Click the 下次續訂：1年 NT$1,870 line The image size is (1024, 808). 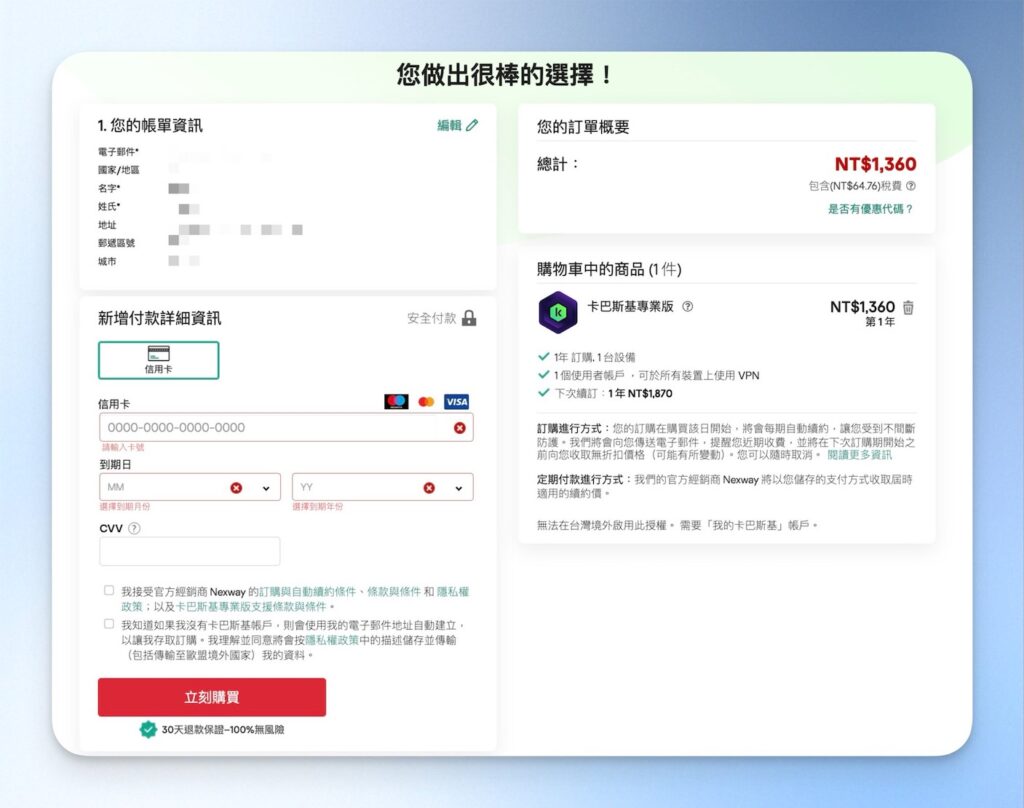click(605, 393)
